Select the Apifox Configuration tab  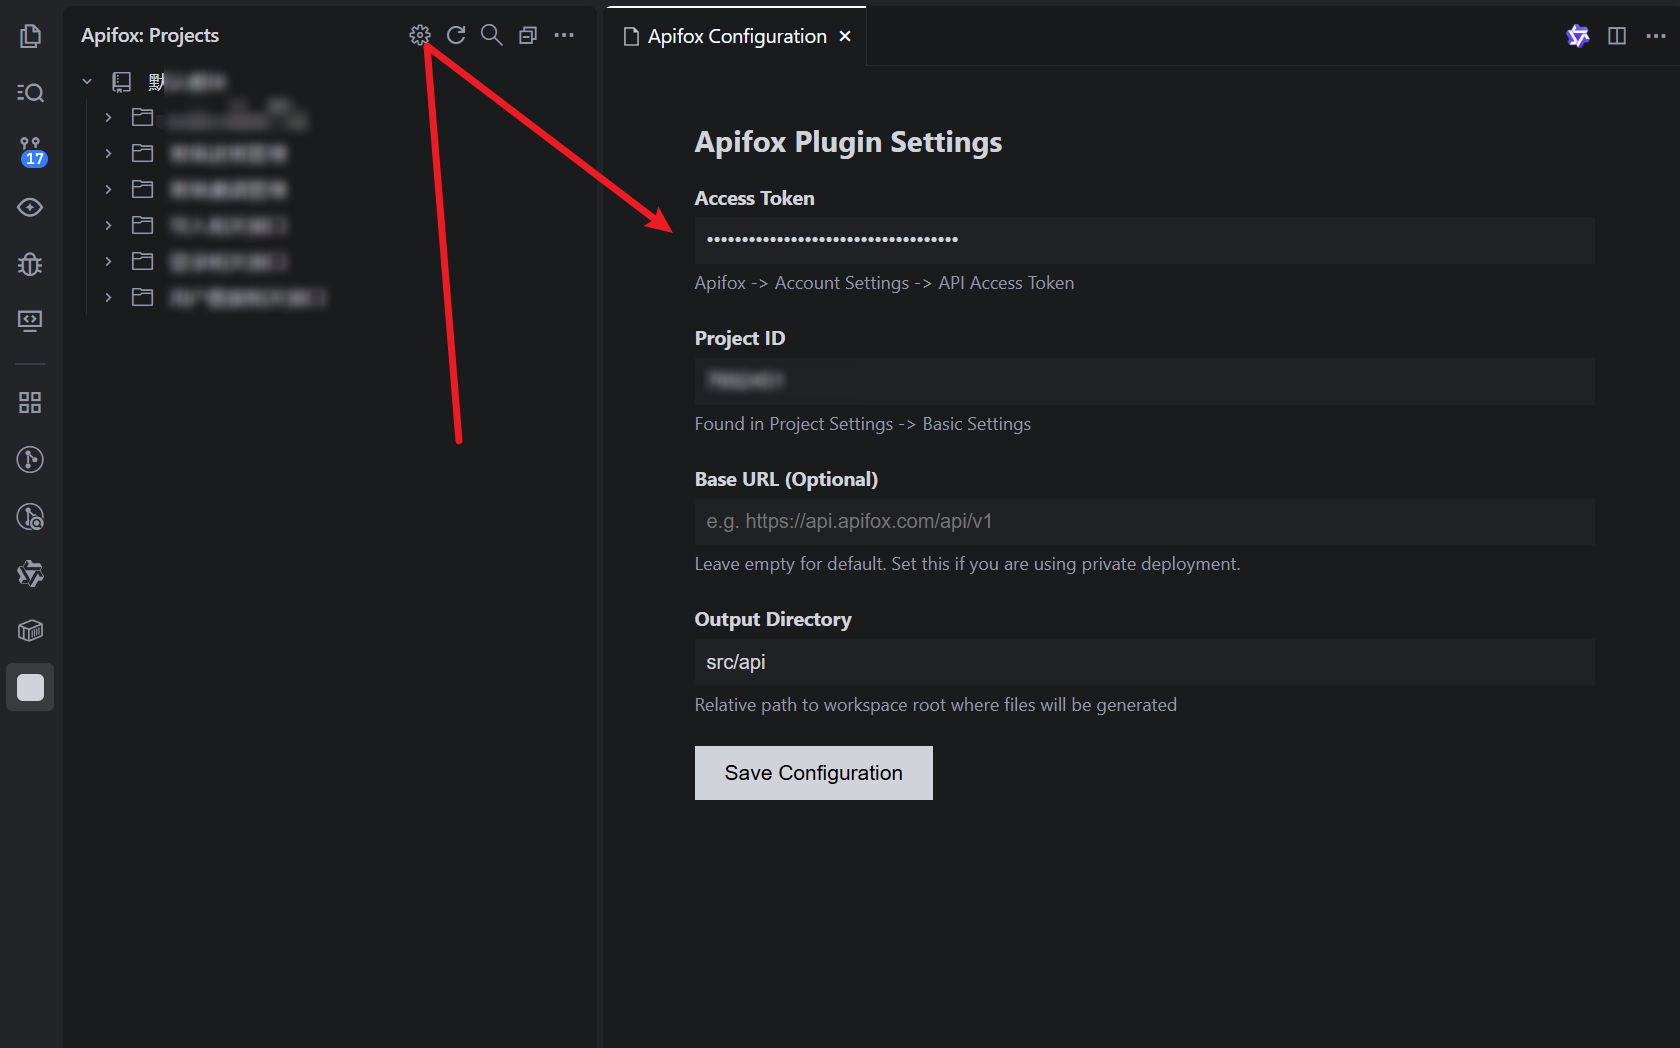pos(736,36)
